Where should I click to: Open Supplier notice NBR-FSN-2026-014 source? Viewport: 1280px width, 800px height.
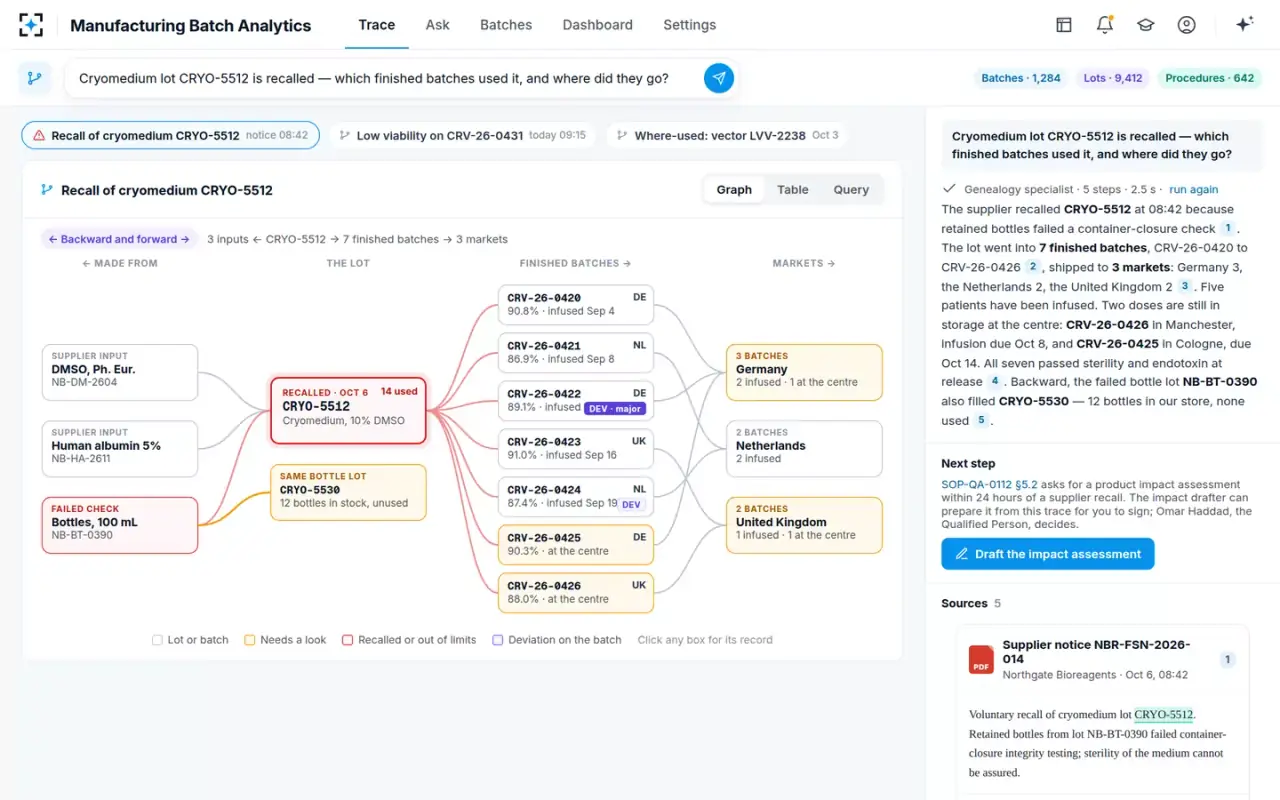(1102, 659)
